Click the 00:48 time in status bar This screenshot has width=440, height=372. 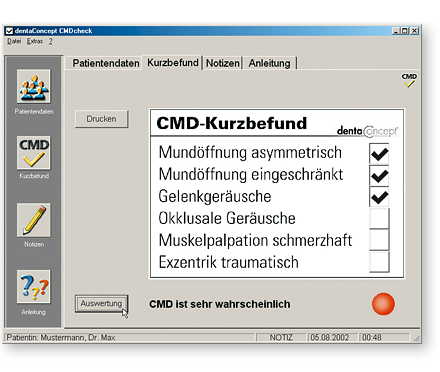click(x=372, y=338)
